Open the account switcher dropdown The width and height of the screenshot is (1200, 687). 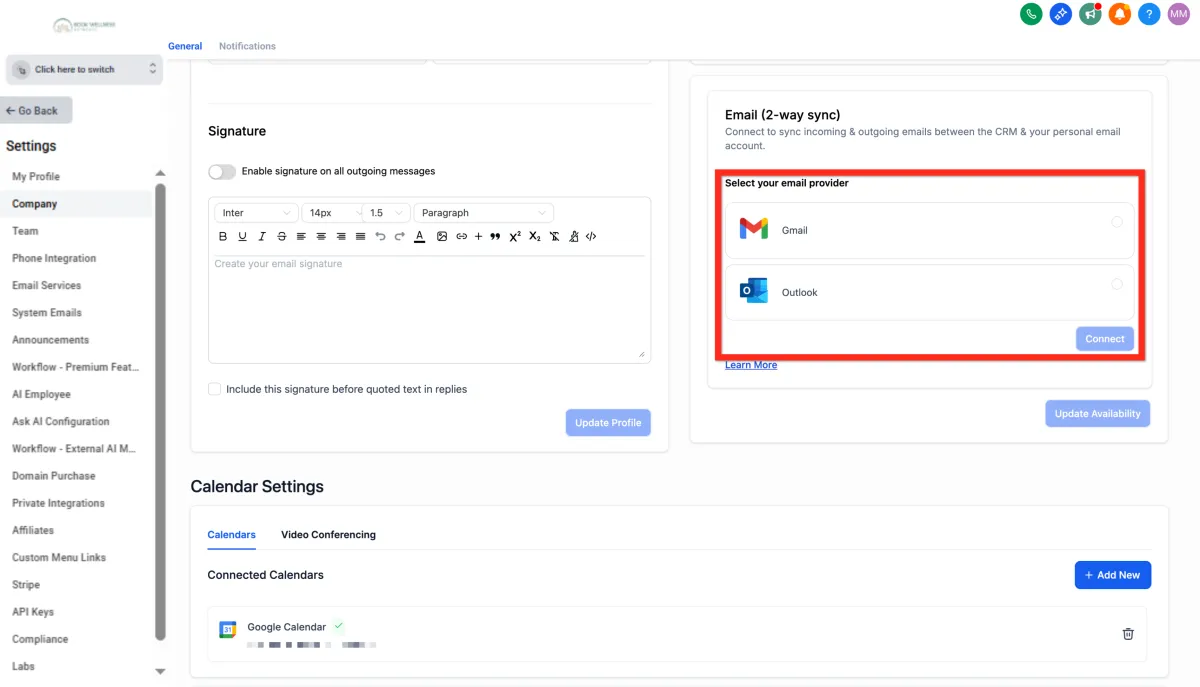(84, 69)
